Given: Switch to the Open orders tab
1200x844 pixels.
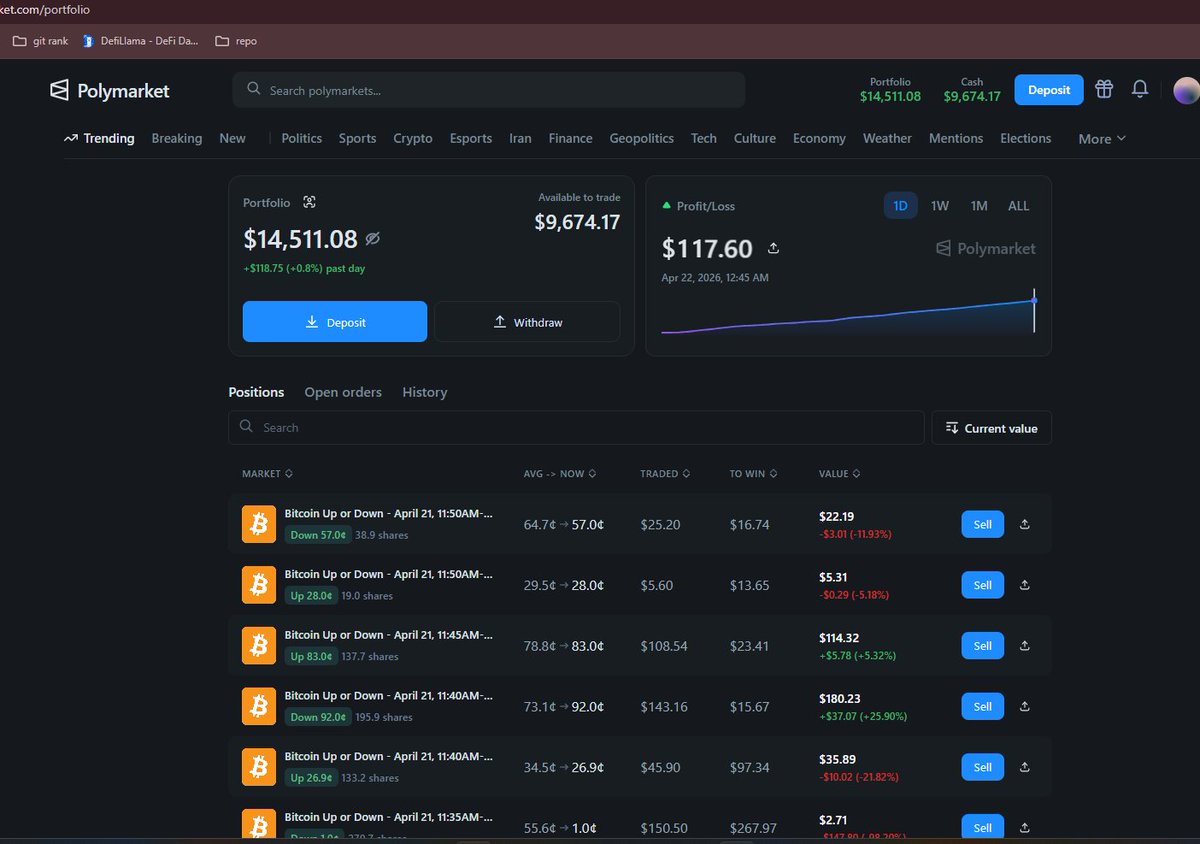Looking at the screenshot, I should pos(343,392).
